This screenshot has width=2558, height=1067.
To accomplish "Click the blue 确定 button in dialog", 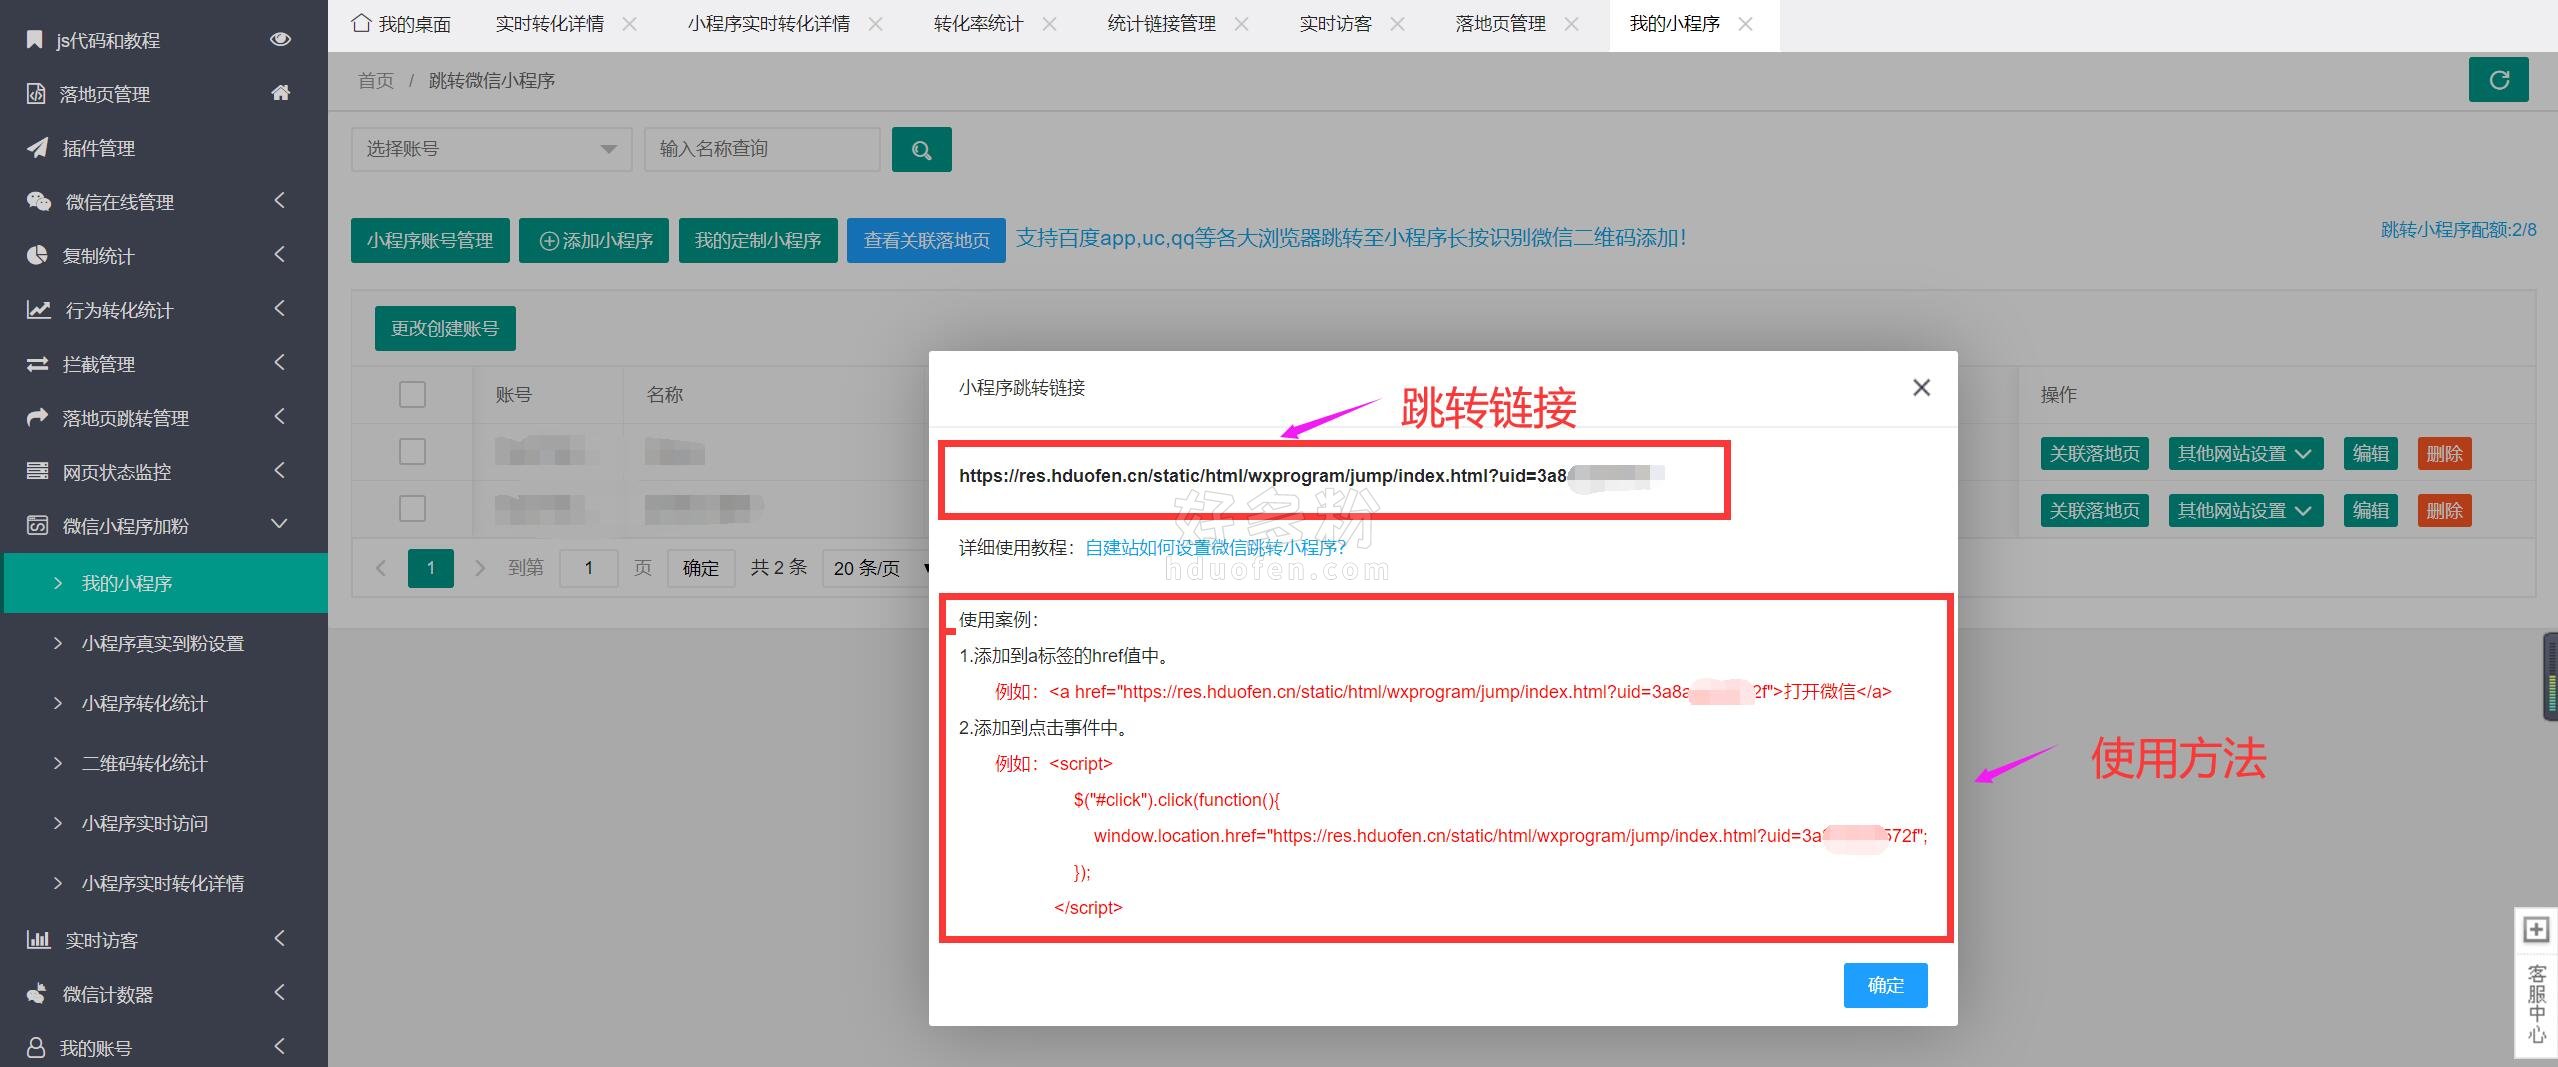I will (1884, 985).
